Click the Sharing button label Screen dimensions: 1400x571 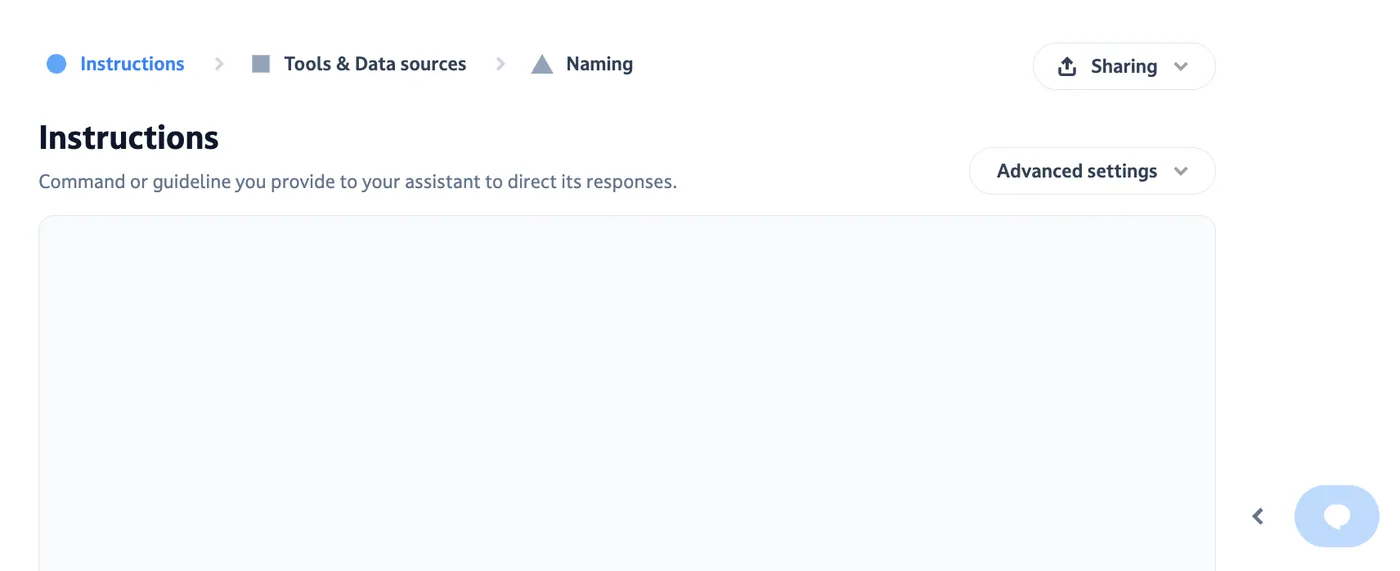click(1124, 66)
